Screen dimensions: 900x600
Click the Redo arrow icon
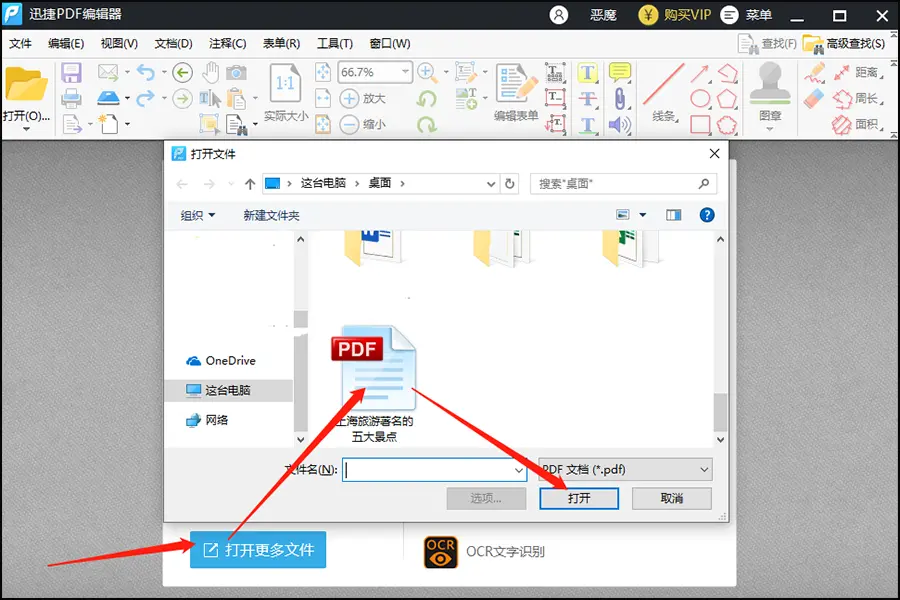(146, 98)
